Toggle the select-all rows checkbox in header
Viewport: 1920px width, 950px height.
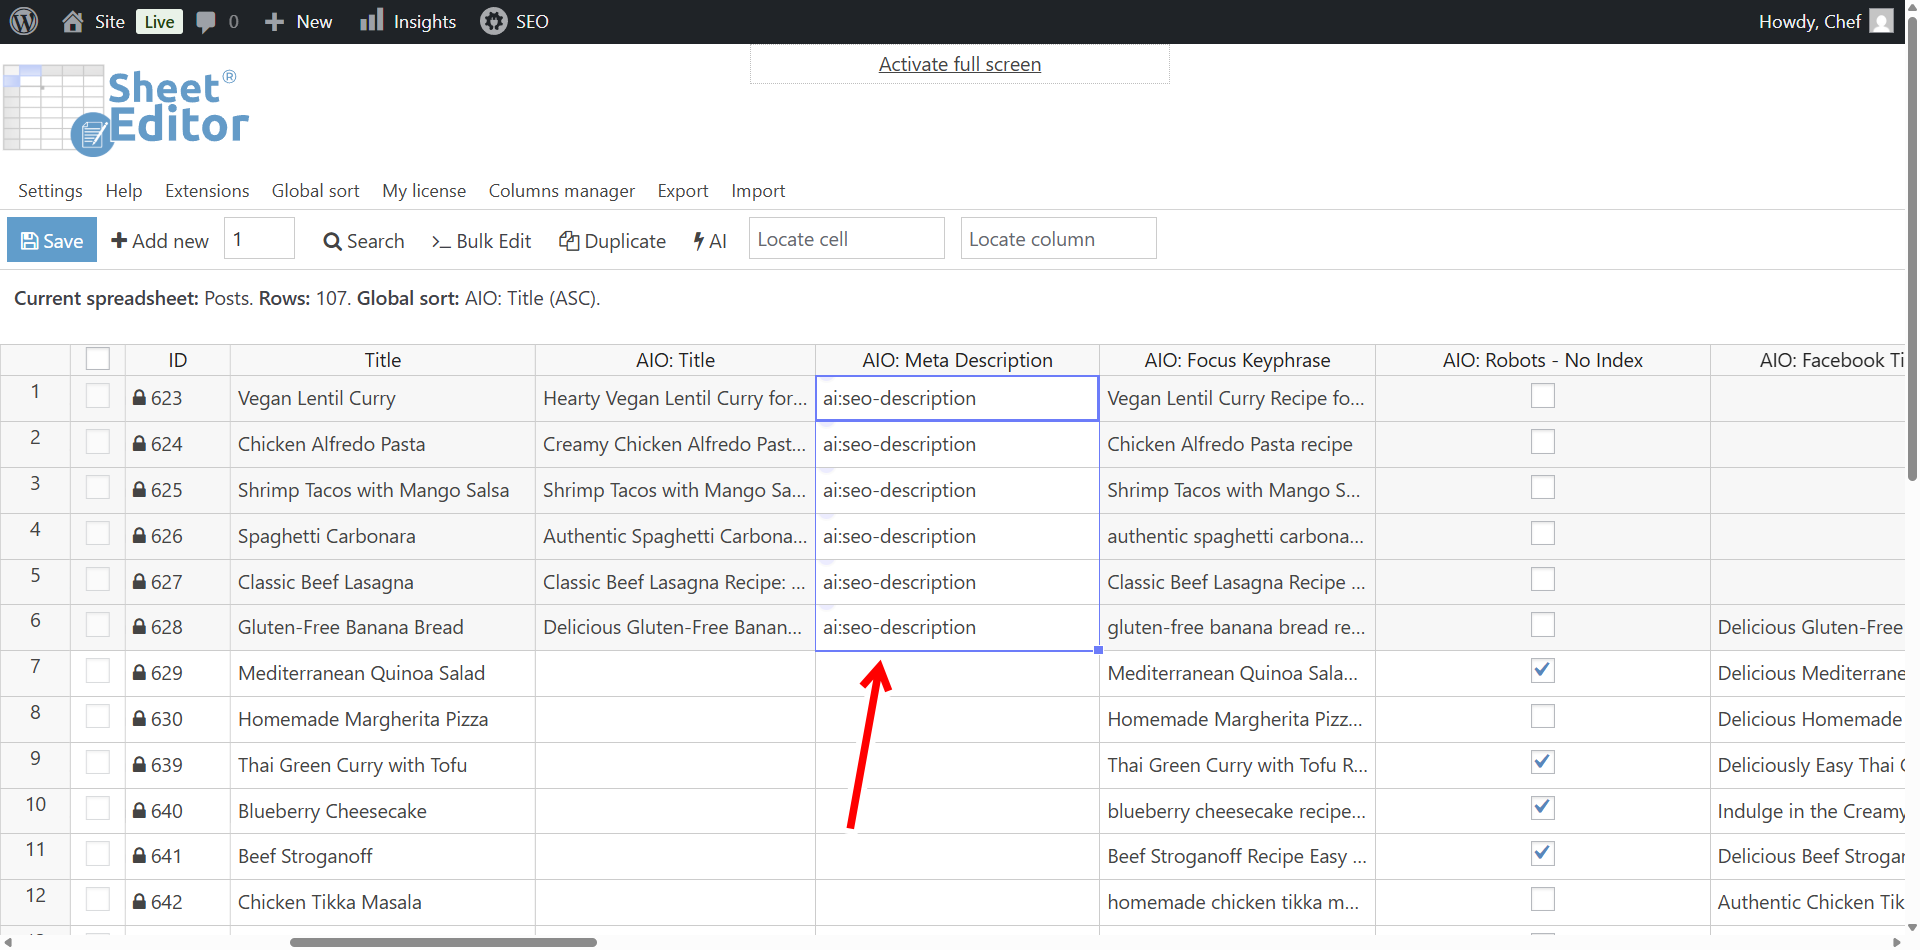98,359
